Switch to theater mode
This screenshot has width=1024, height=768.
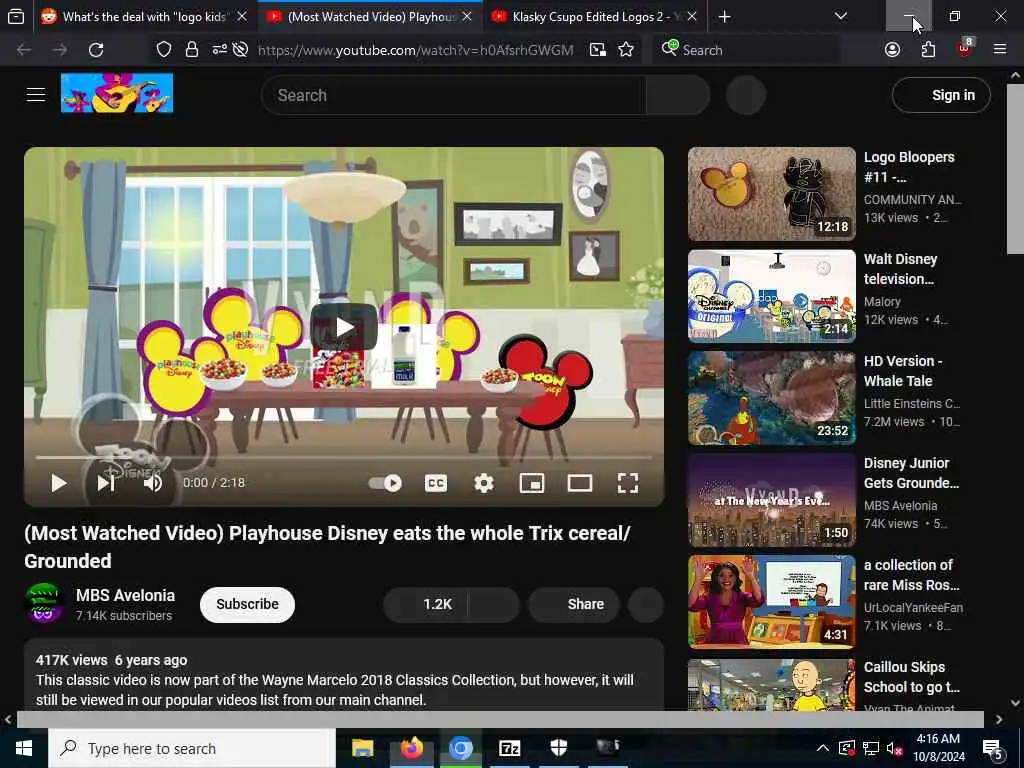click(579, 483)
